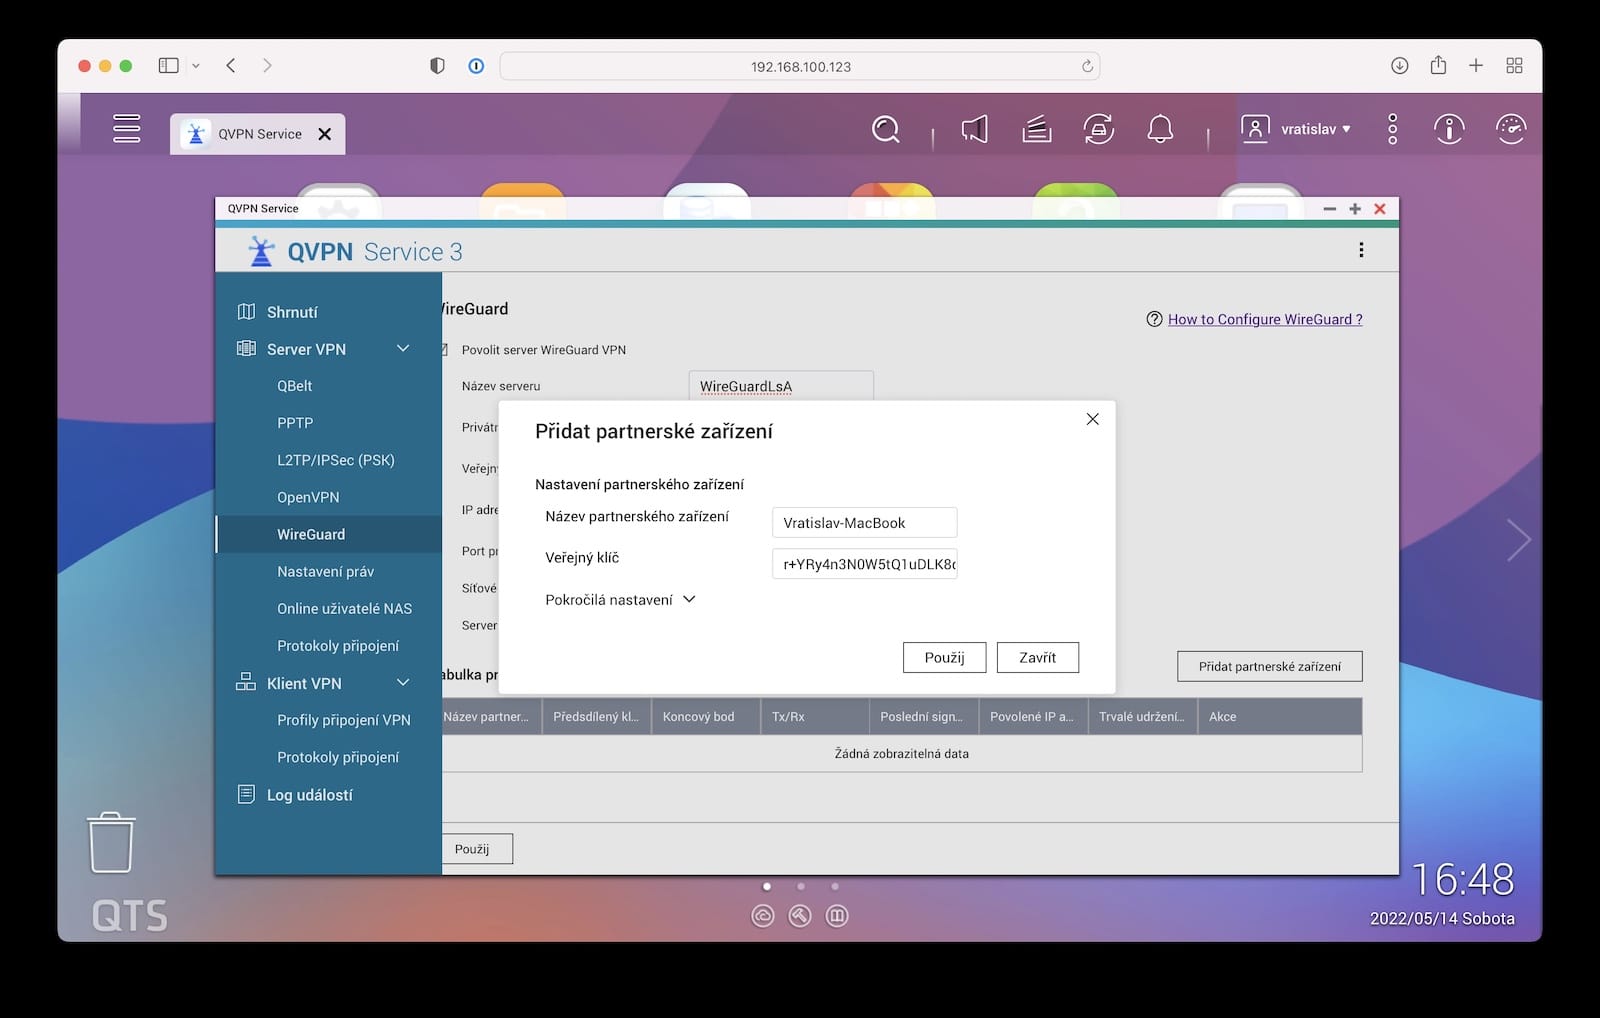This screenshot has width=1600, height=1018.
Task: Click the user account avatar icon
Action: (1254, 129)
